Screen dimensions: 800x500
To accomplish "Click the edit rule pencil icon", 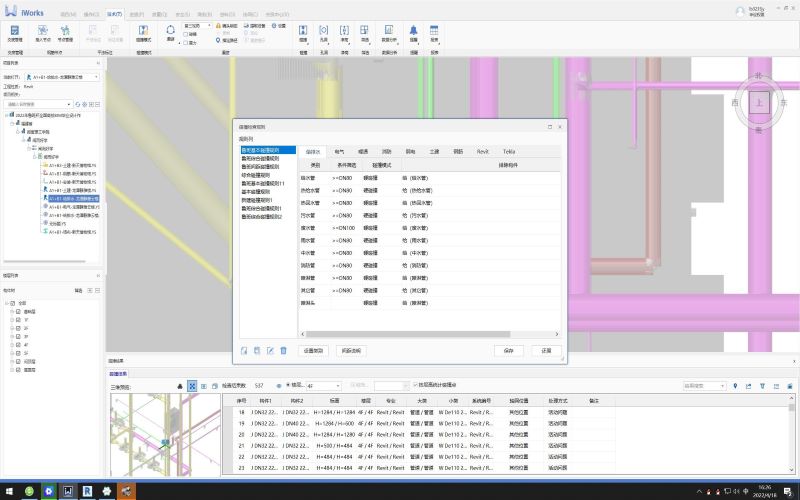I will pos(270,351).
